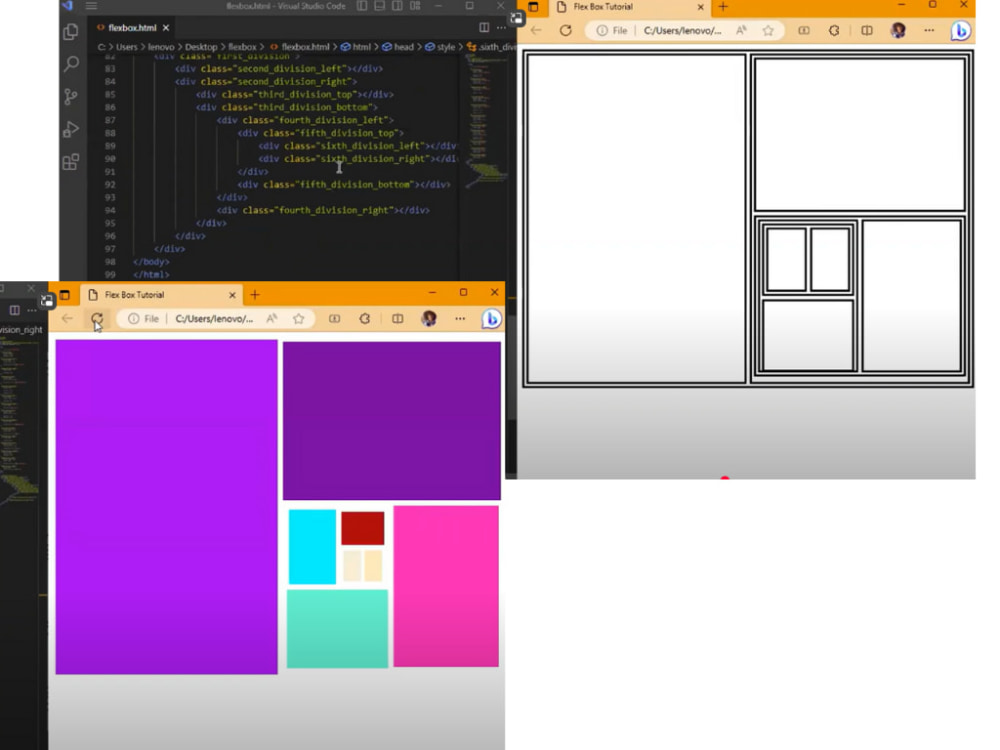This screenshot has height=750, width=1000.
Task: Go back in lower Edge window
Action: (x=67, y=318)
